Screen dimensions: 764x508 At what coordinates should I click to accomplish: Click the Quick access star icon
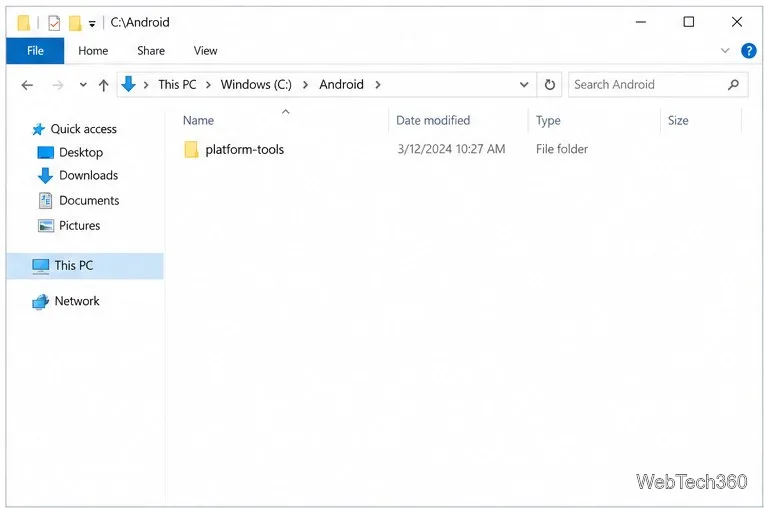(x=38, y=129)
